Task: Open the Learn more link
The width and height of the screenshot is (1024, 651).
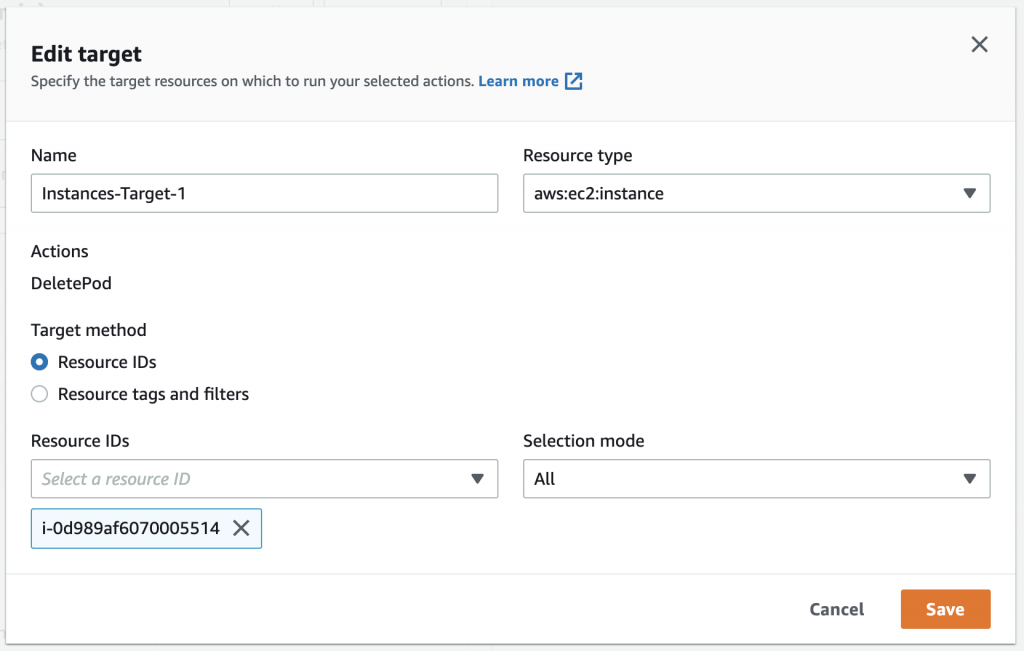Action: [518, 81]
